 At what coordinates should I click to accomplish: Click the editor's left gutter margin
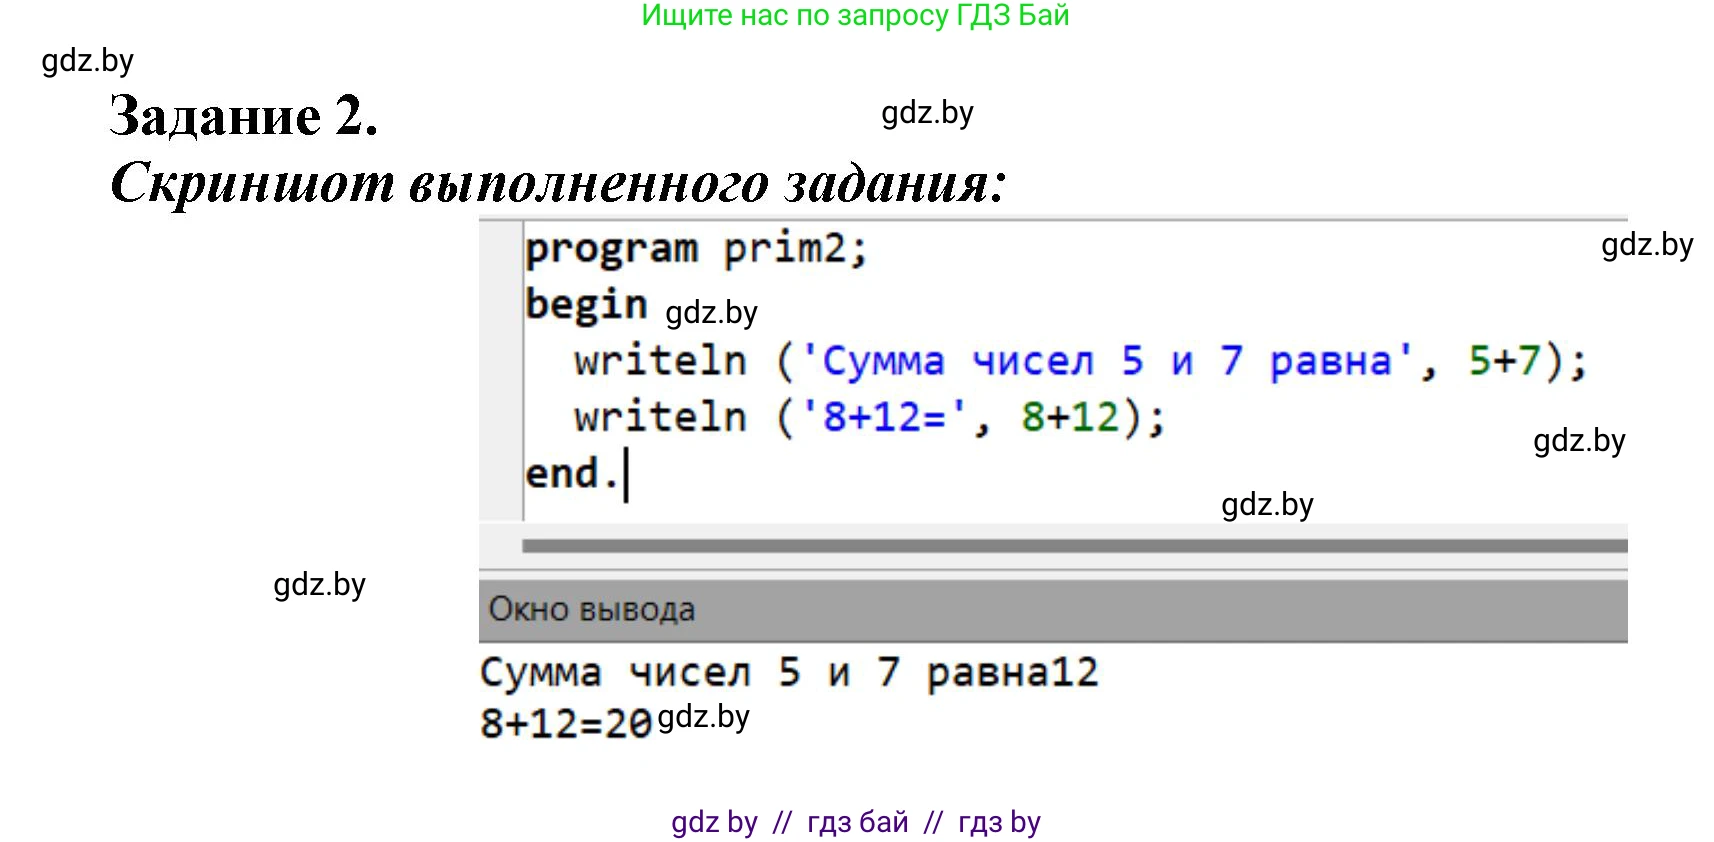(500, 370)
